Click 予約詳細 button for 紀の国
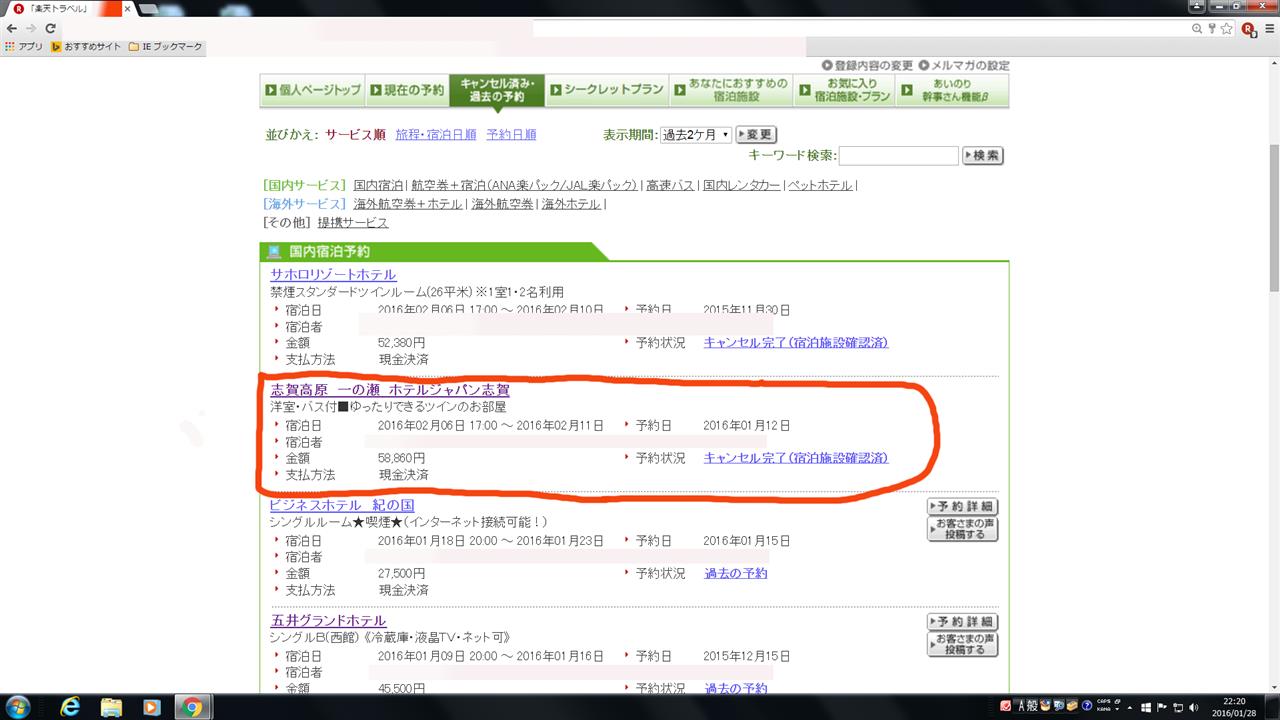Screen dimensions: 1280x720 tap(962, 507)
